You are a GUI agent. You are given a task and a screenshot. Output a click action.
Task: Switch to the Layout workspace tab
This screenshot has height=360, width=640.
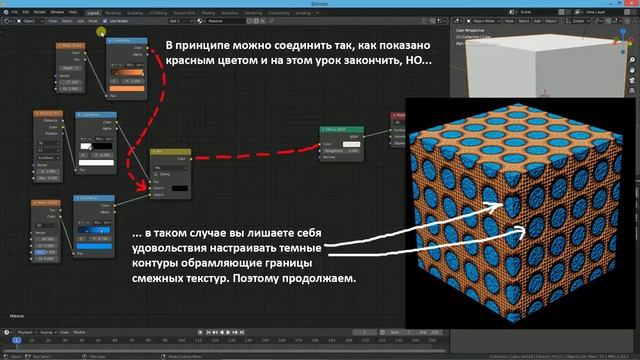(x=93, y=13)
